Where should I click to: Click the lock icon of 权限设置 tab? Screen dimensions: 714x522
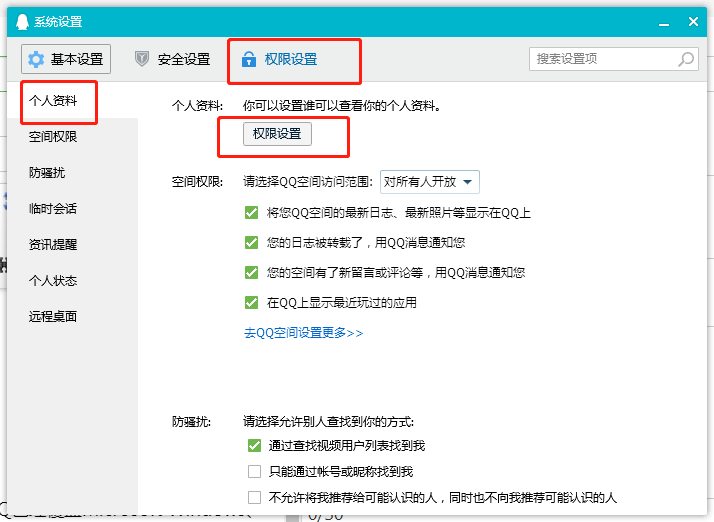pyautogui.click(x=249, y=59)
